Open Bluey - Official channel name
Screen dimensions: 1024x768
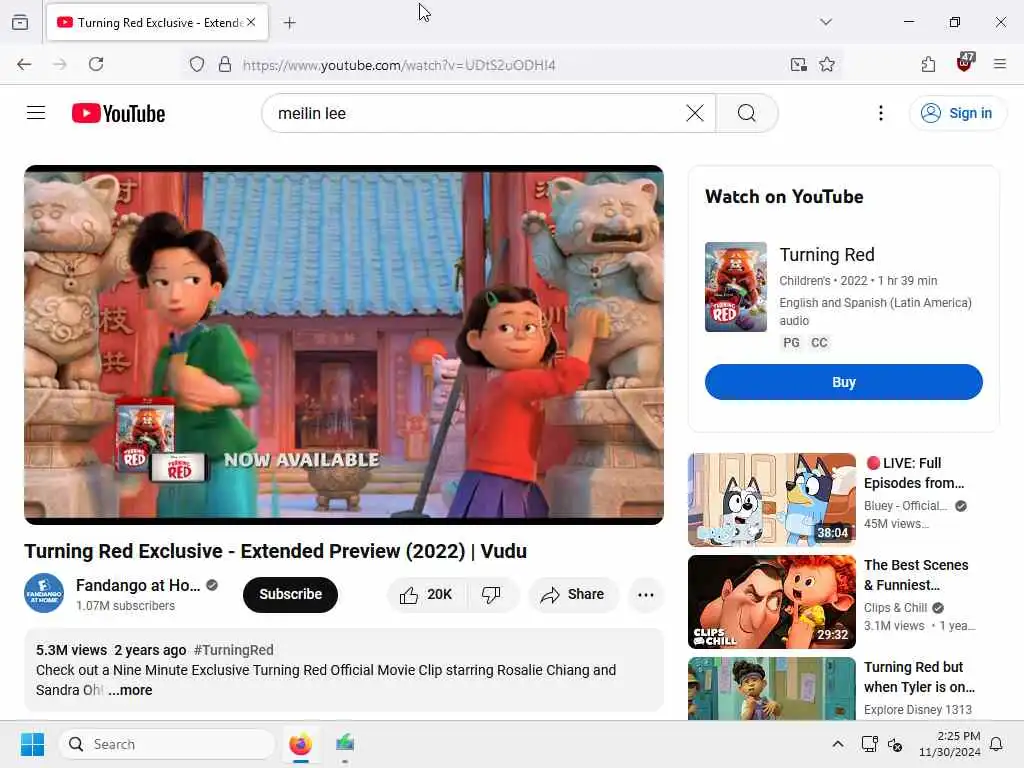coord(905,506)
